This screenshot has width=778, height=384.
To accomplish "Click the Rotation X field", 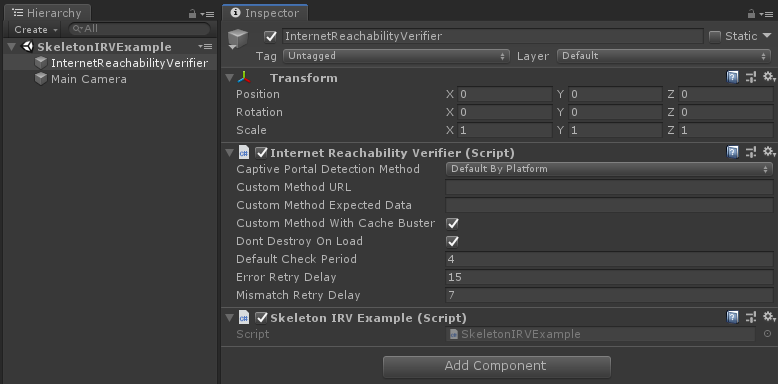I will [505, 113].
